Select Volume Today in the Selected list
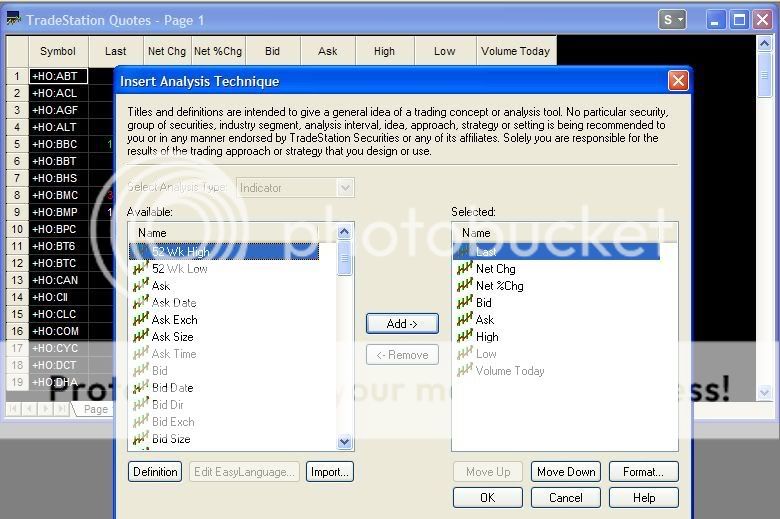The width and height of the screenshot is (780, 519). (x=510, y=371)
